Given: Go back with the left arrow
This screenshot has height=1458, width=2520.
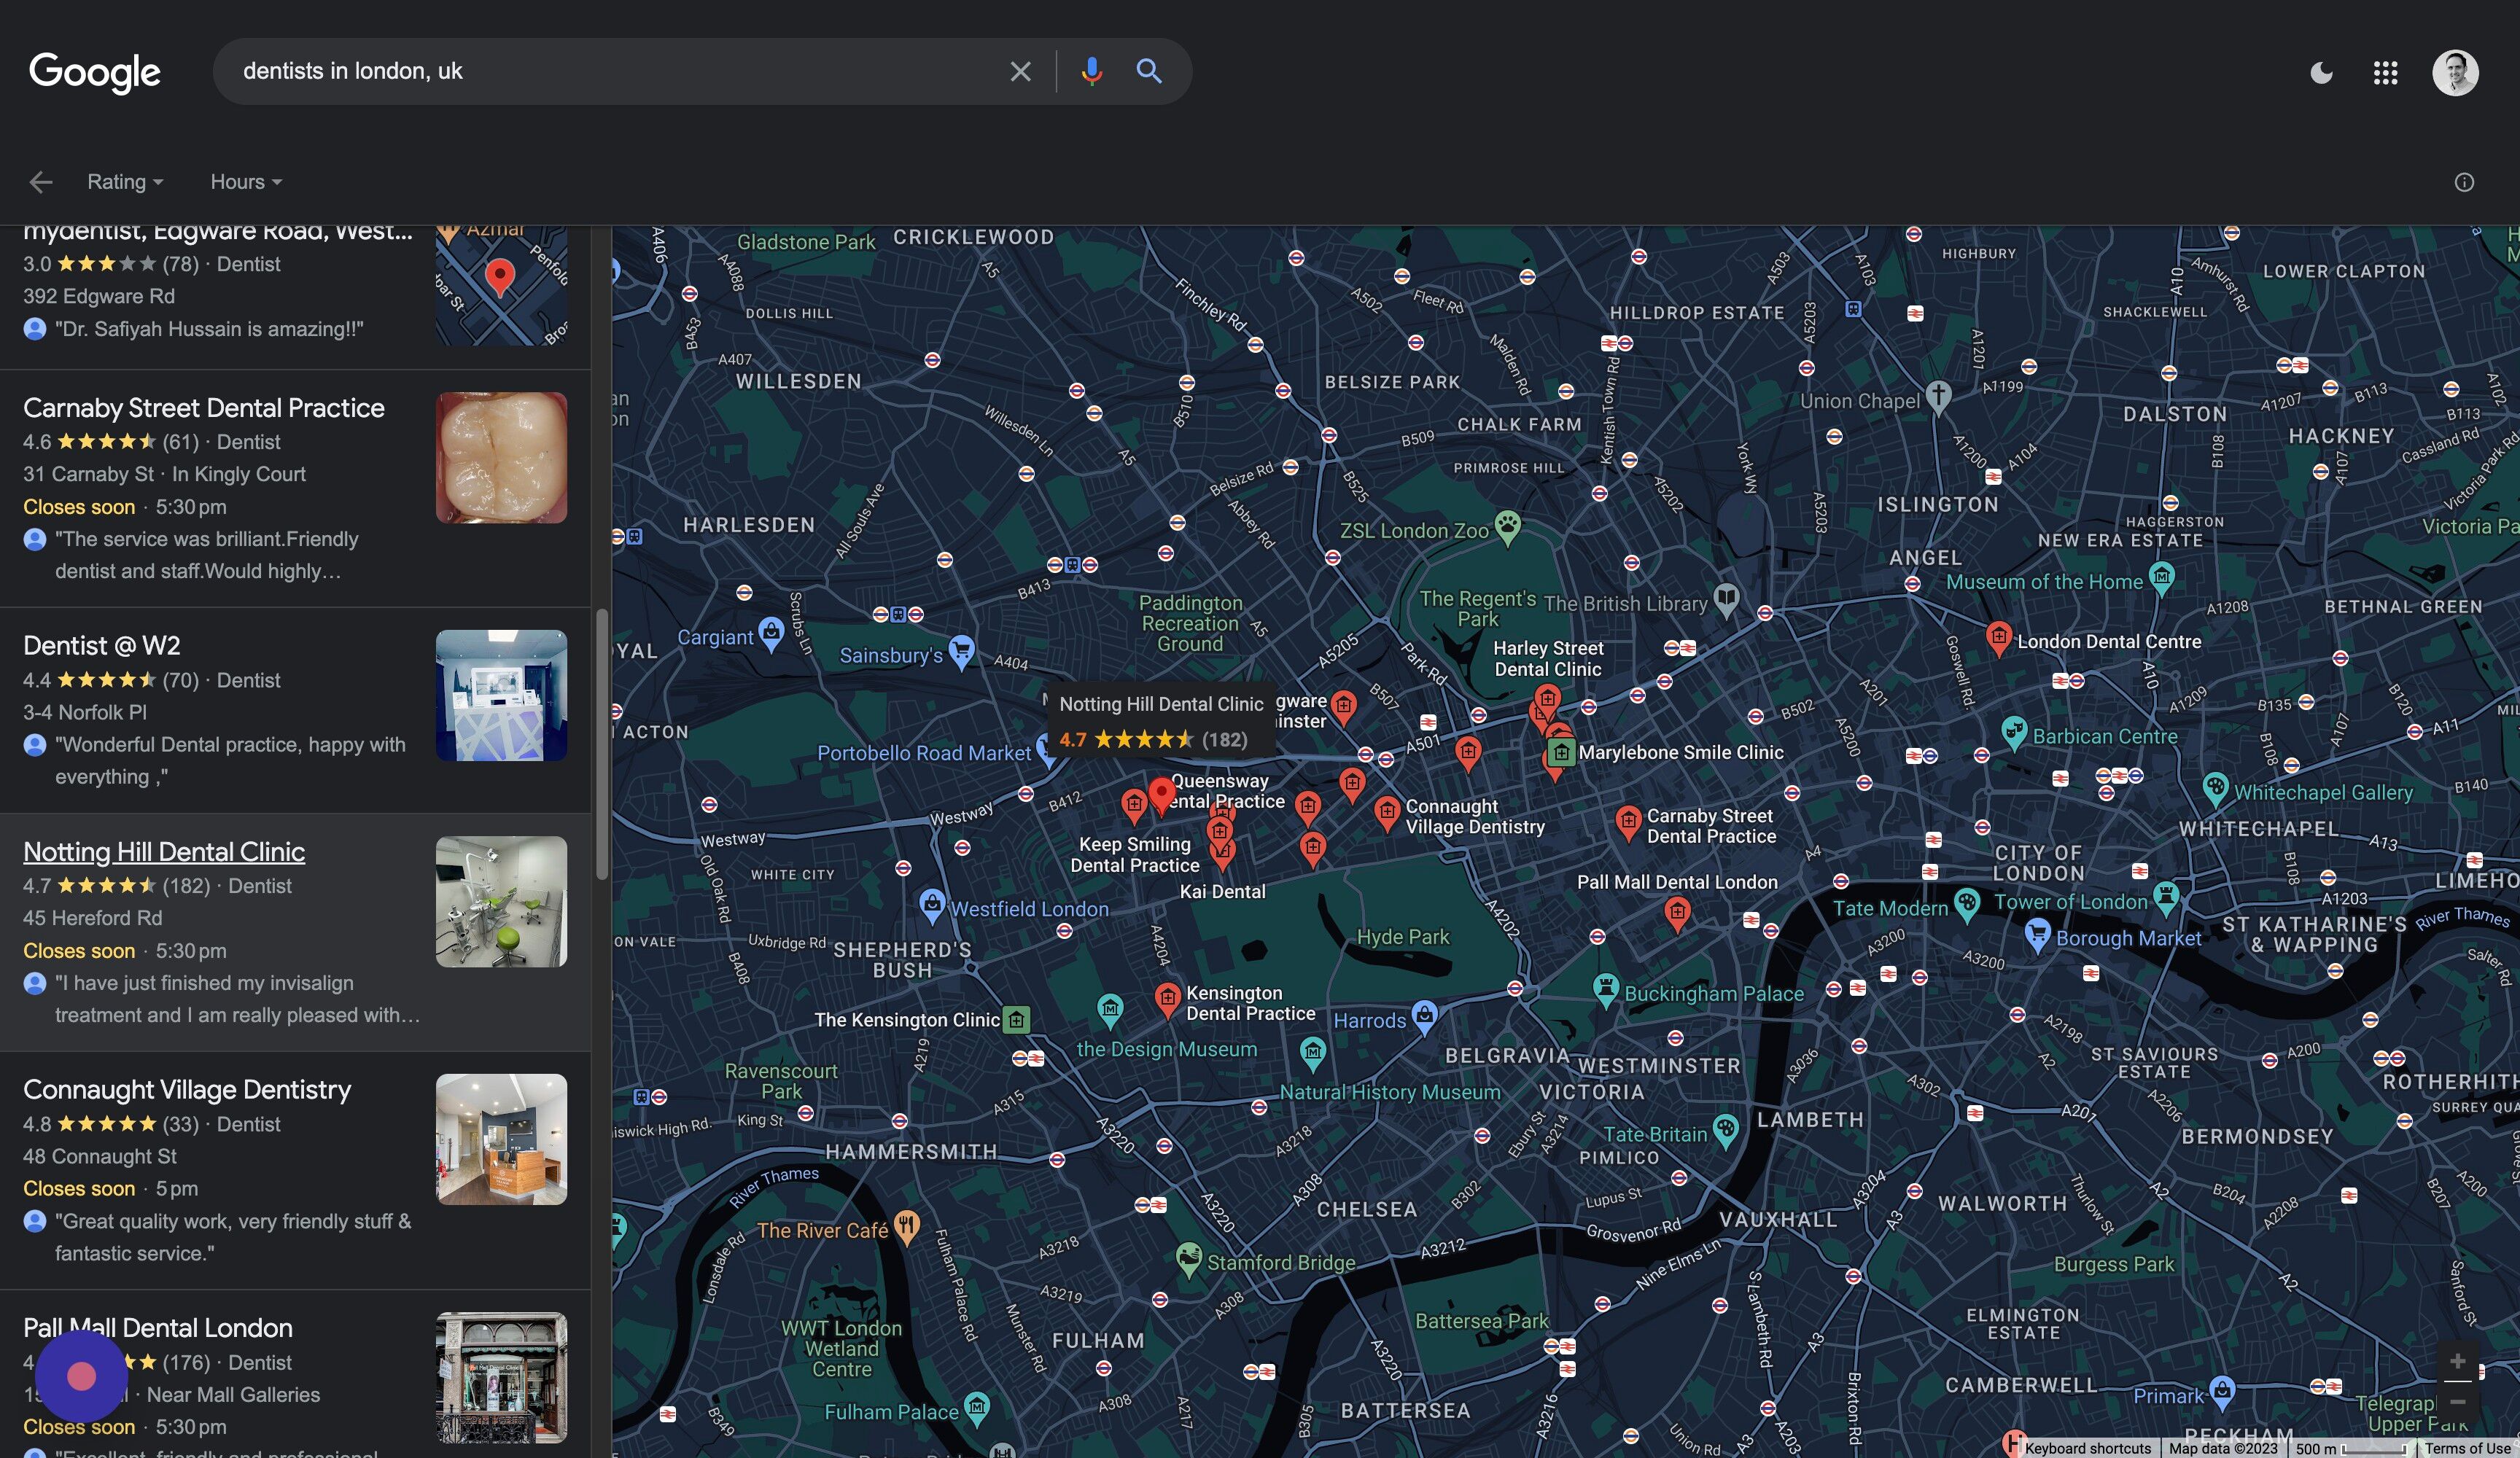Looking at the screenshot, I should [41, 181].
